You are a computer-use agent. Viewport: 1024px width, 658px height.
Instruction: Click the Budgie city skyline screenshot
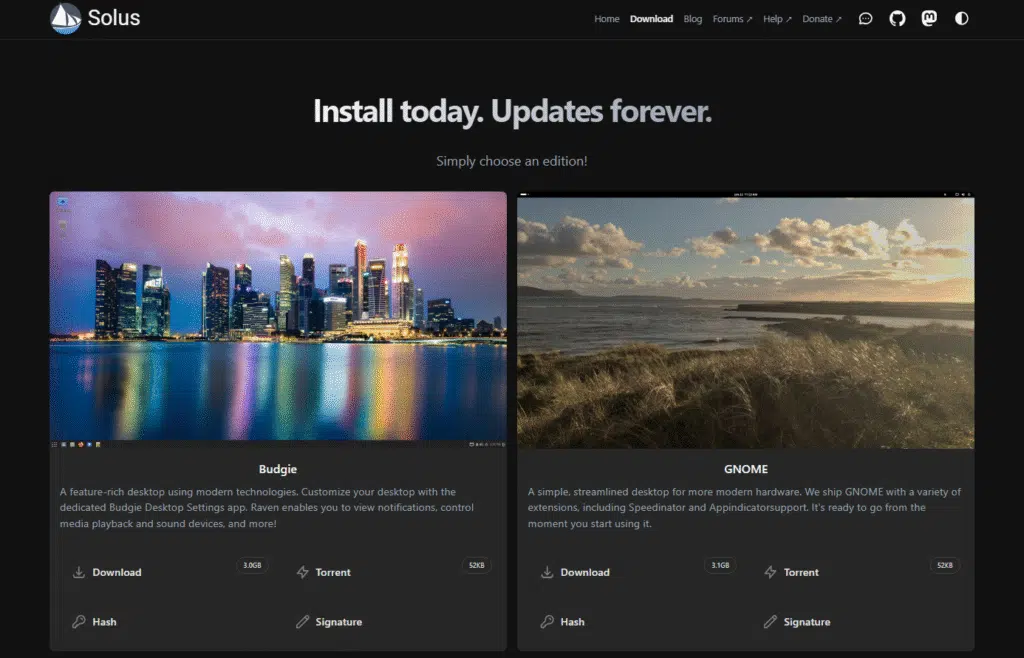(x=278, y=318)
